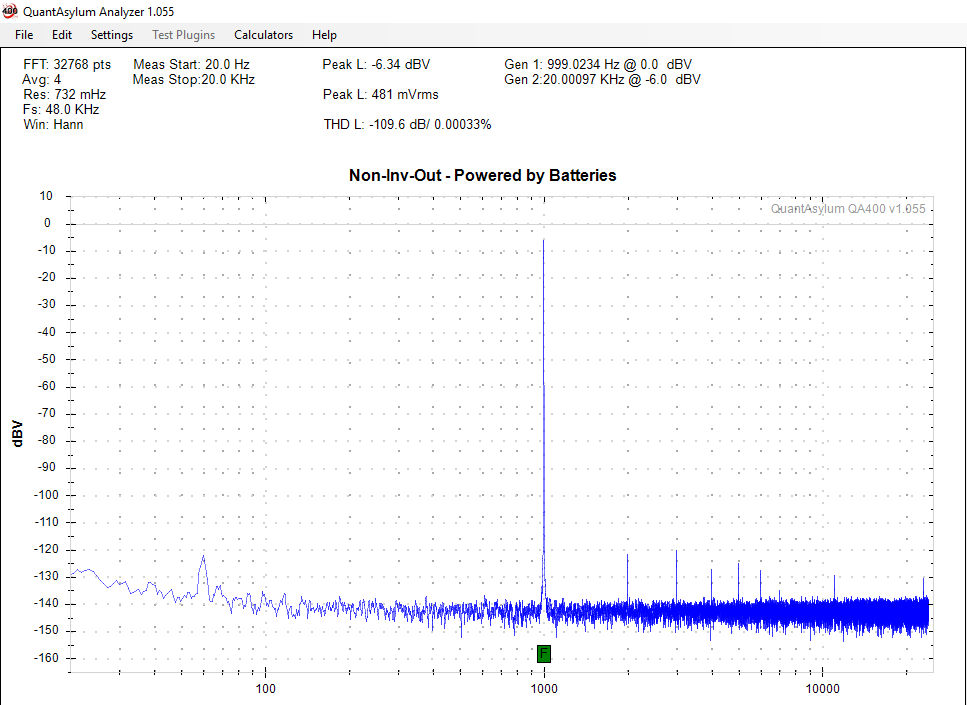This screenshot has width=967, height=705.
Task: Select the green F fundamental marker
Action: (x=543, y=654)
